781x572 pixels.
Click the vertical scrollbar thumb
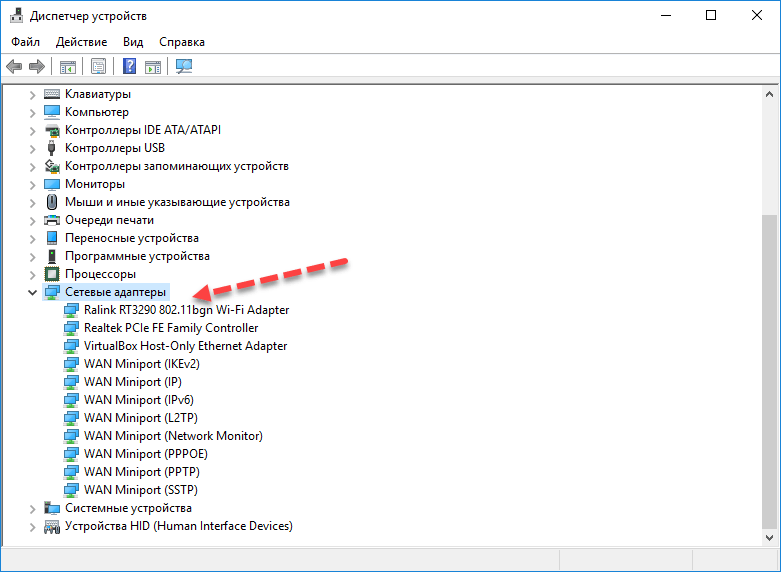(770, 372)
